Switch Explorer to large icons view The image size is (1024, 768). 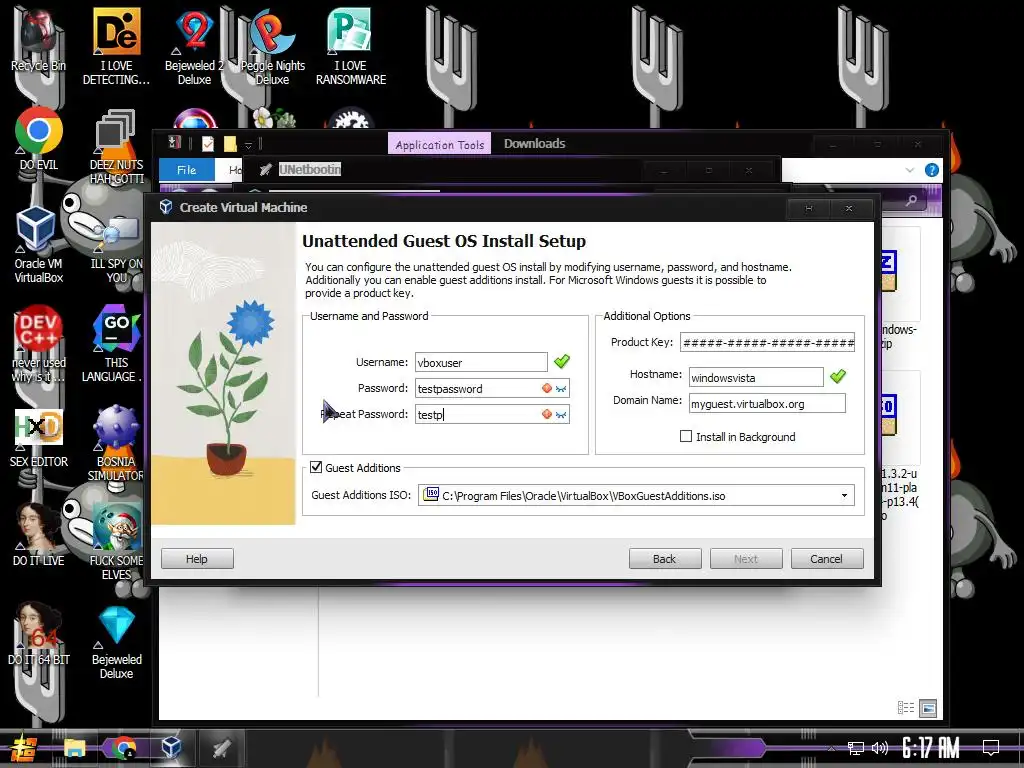[928, 707]
